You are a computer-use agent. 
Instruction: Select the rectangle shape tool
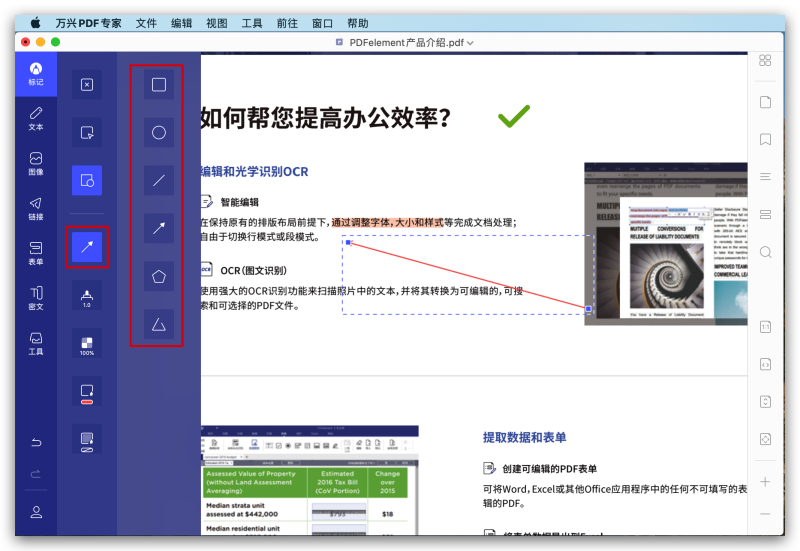pyautogui.click(x=158, y=85)
